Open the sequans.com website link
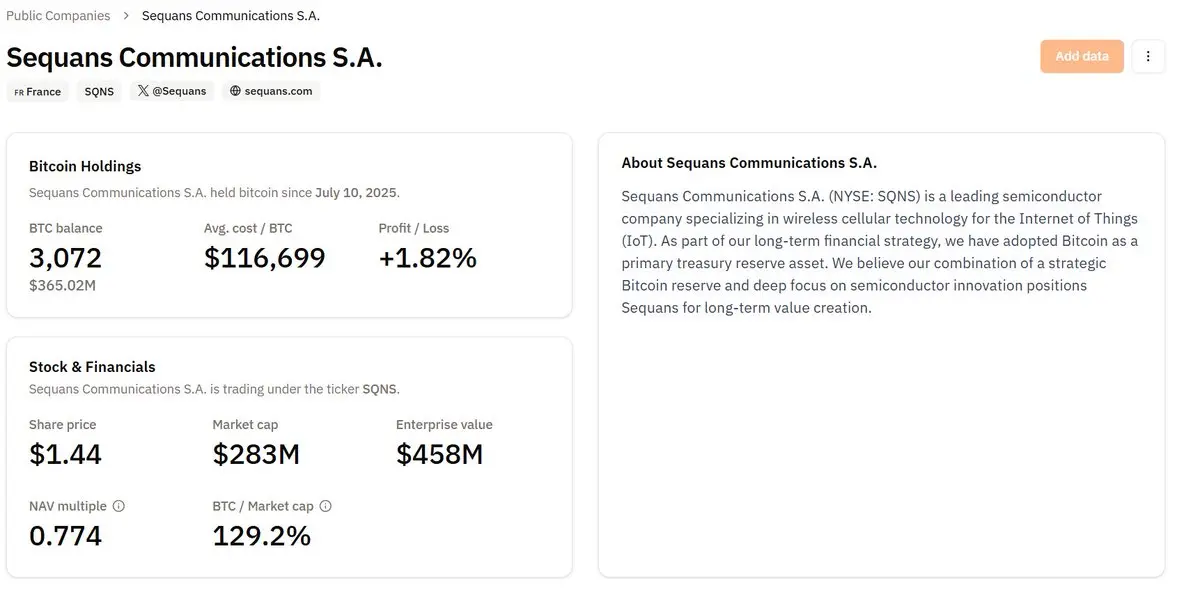Image resolution: width=1200 pixels, height=590 pixels. (x=271, y=91)
